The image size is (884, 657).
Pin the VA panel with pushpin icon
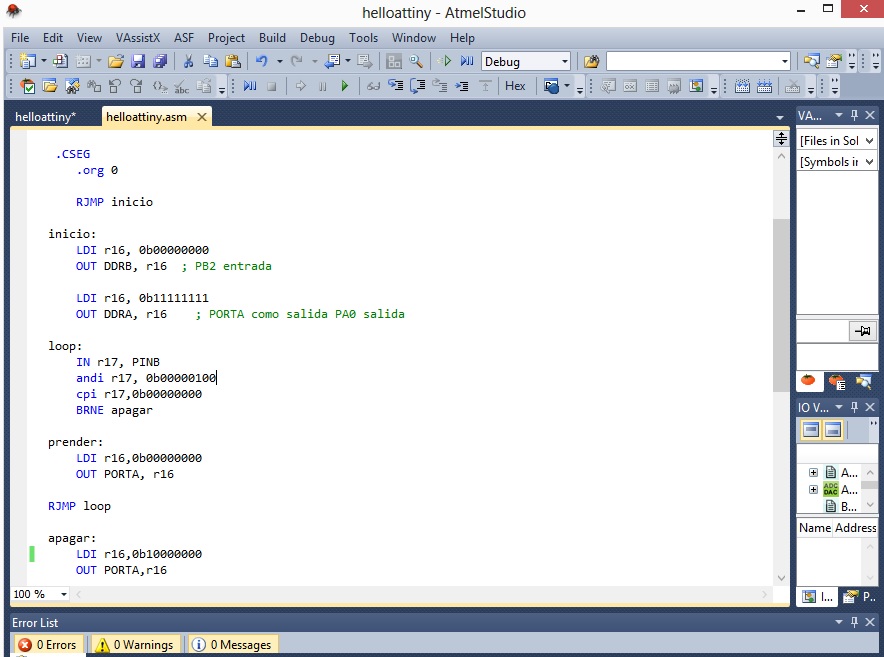click(855, 116)
